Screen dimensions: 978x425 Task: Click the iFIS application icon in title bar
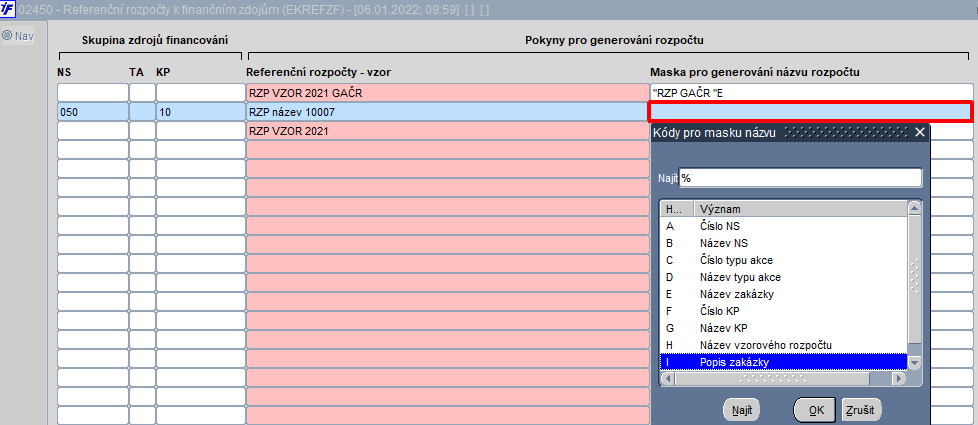pos(8,10)
